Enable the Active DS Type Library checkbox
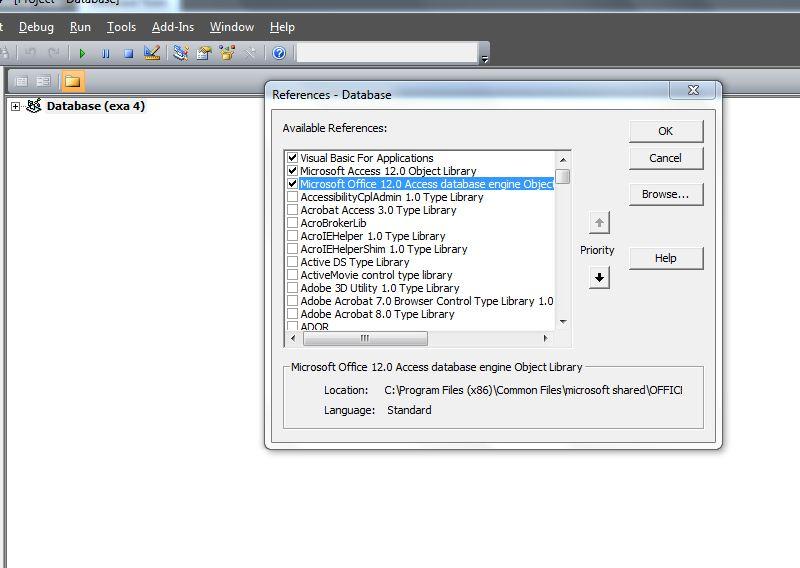Image resolution: width=800 pixels, height=568 pixels. [x=292, y=262]
